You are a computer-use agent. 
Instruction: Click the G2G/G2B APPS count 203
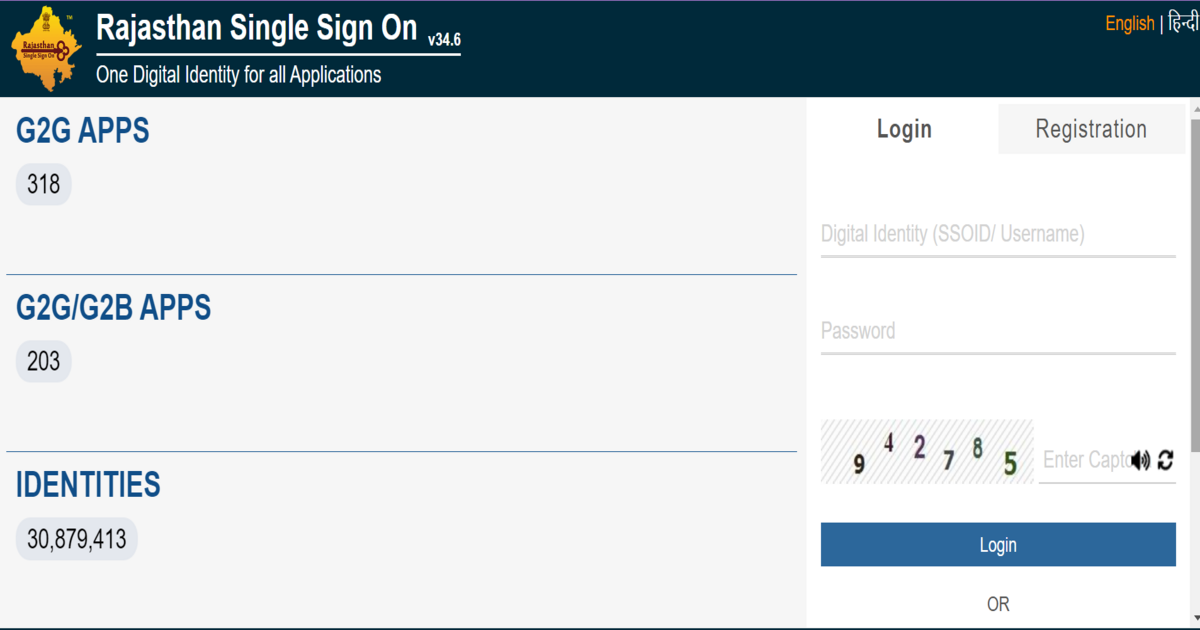coord(43,361)
